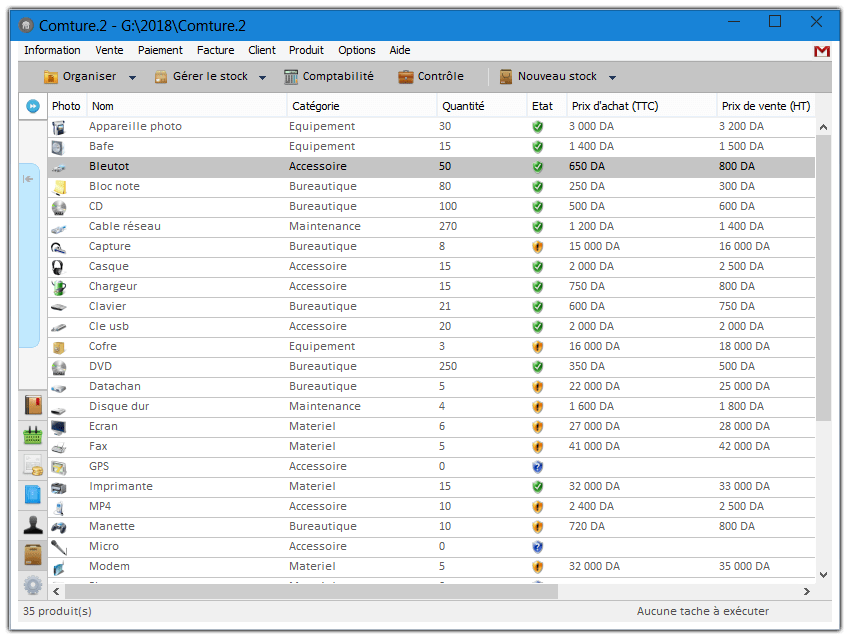
Task: Open the Facture menu
Action: (215, 49)
